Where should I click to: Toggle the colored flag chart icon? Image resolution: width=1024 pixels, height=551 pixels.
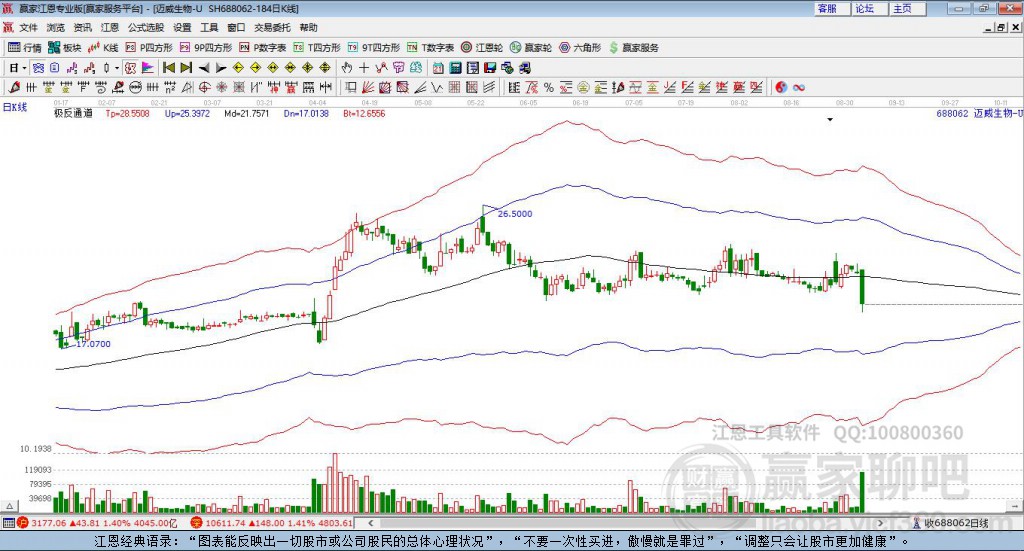pos(148,68)
